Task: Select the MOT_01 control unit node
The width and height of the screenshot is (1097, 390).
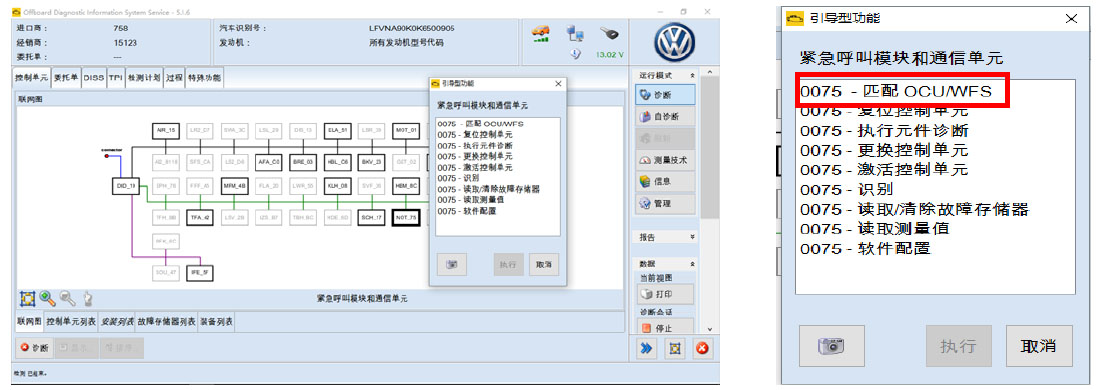Action: click(x=406, y=130)
